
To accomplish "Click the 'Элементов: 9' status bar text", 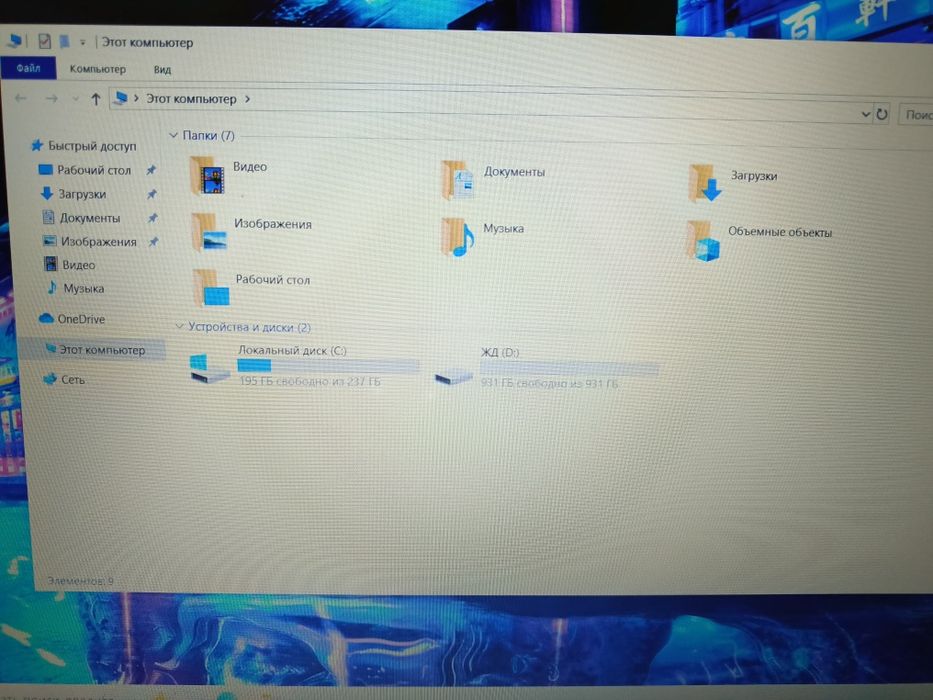I will coord(80,580).
